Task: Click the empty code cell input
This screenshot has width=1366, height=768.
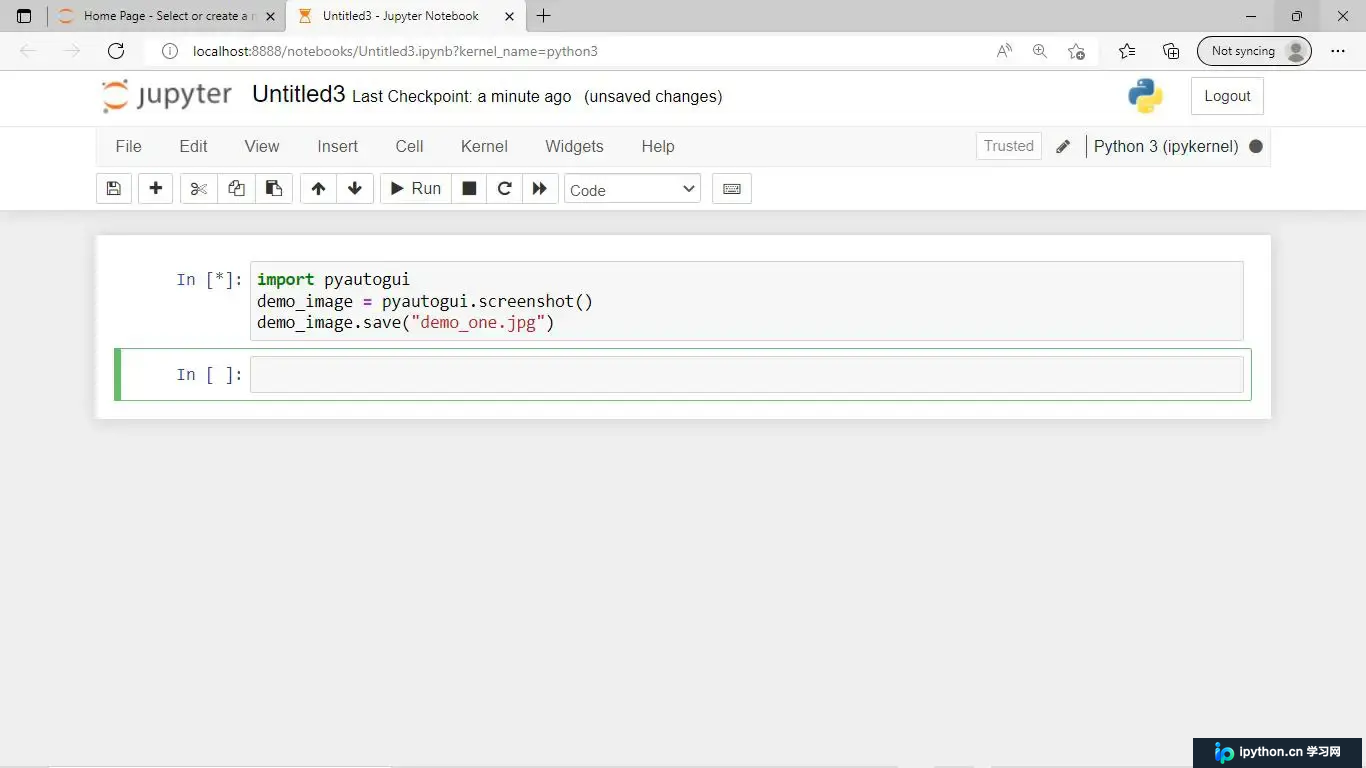Action: [746, 374]
